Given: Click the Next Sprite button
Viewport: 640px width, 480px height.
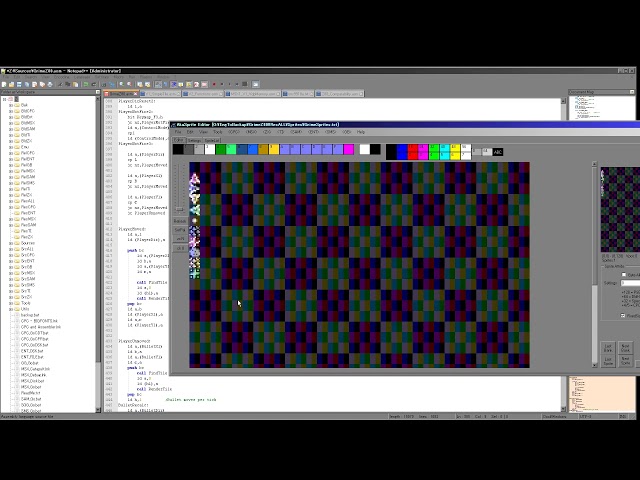Looking at the screenshot, I should [x=625, y=361].
